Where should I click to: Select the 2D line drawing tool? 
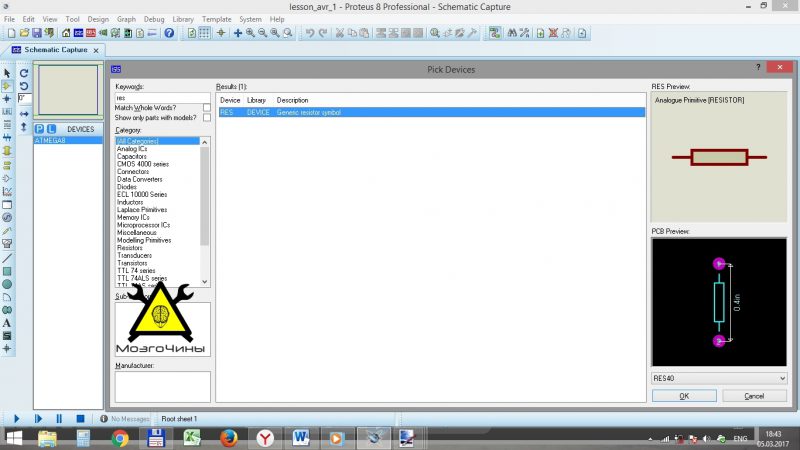(x=7, y=258)
